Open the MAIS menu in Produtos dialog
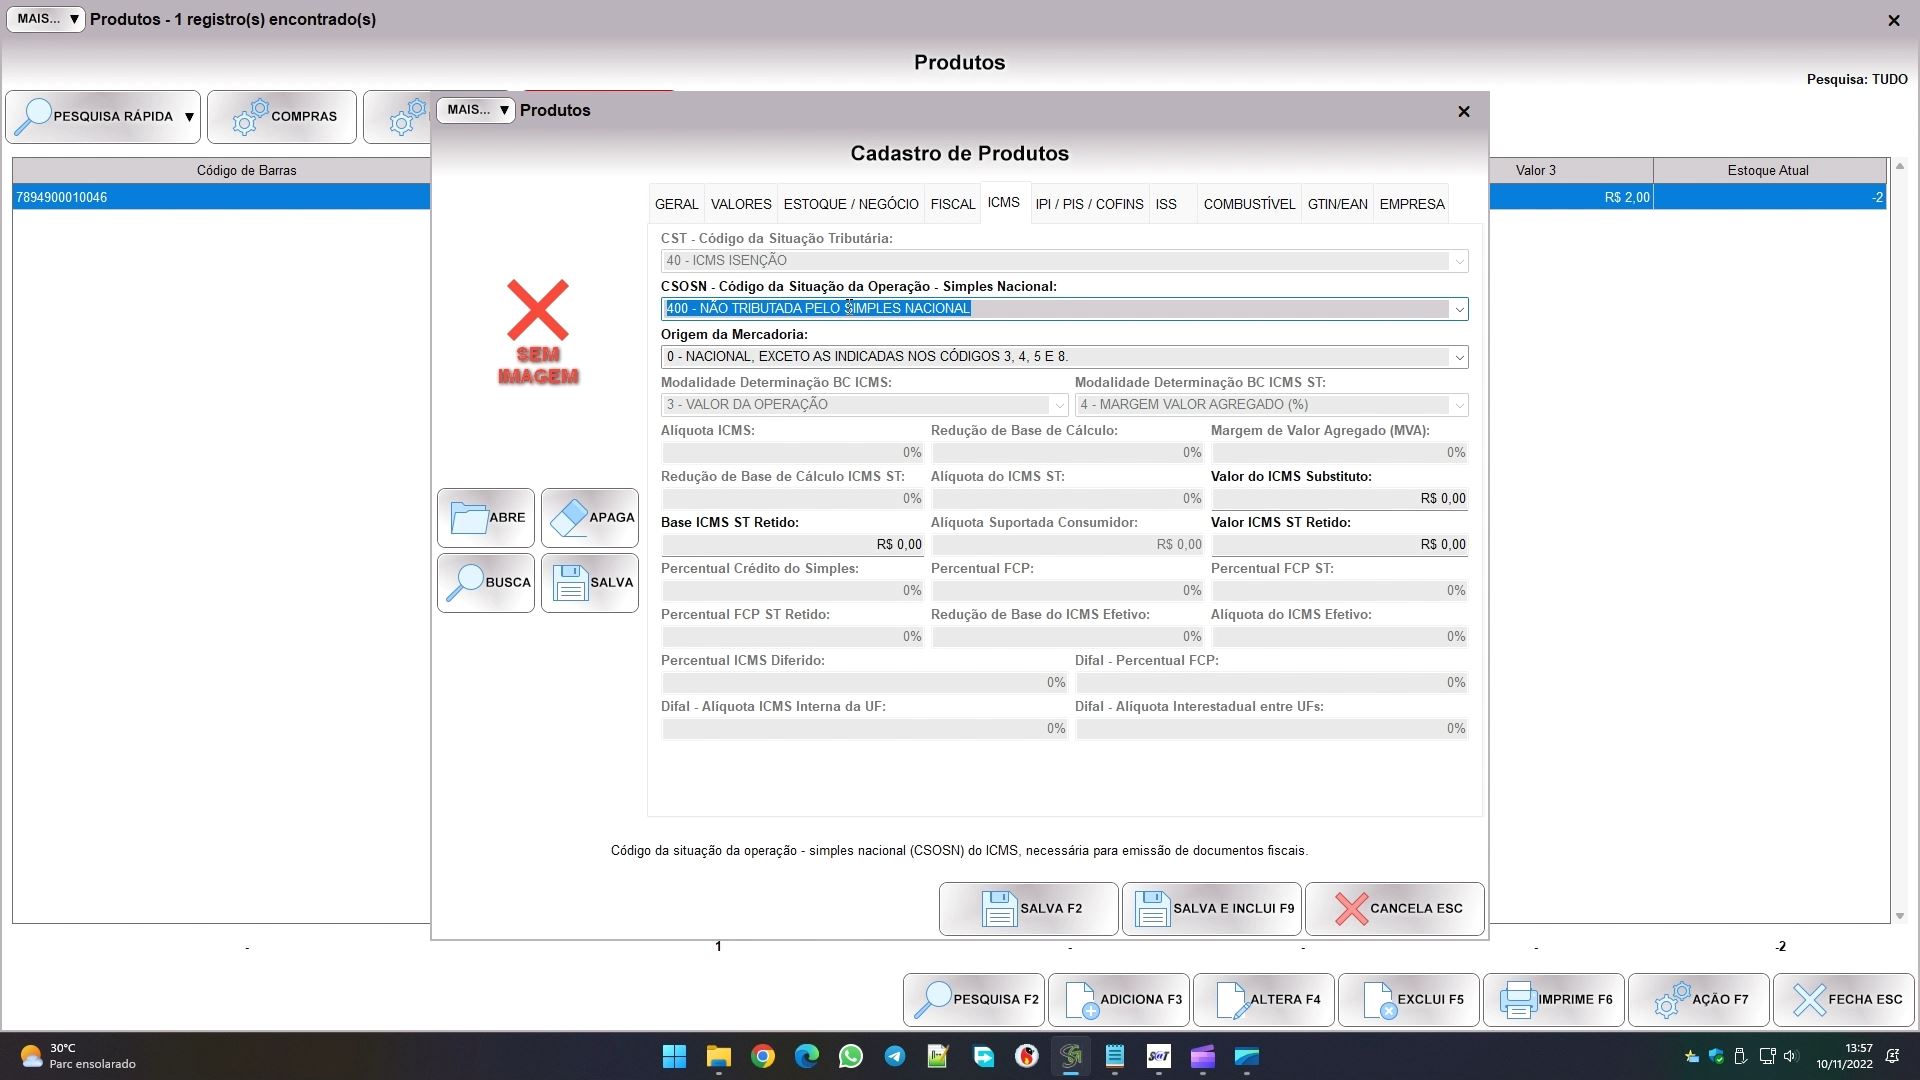 coord(476,110)
